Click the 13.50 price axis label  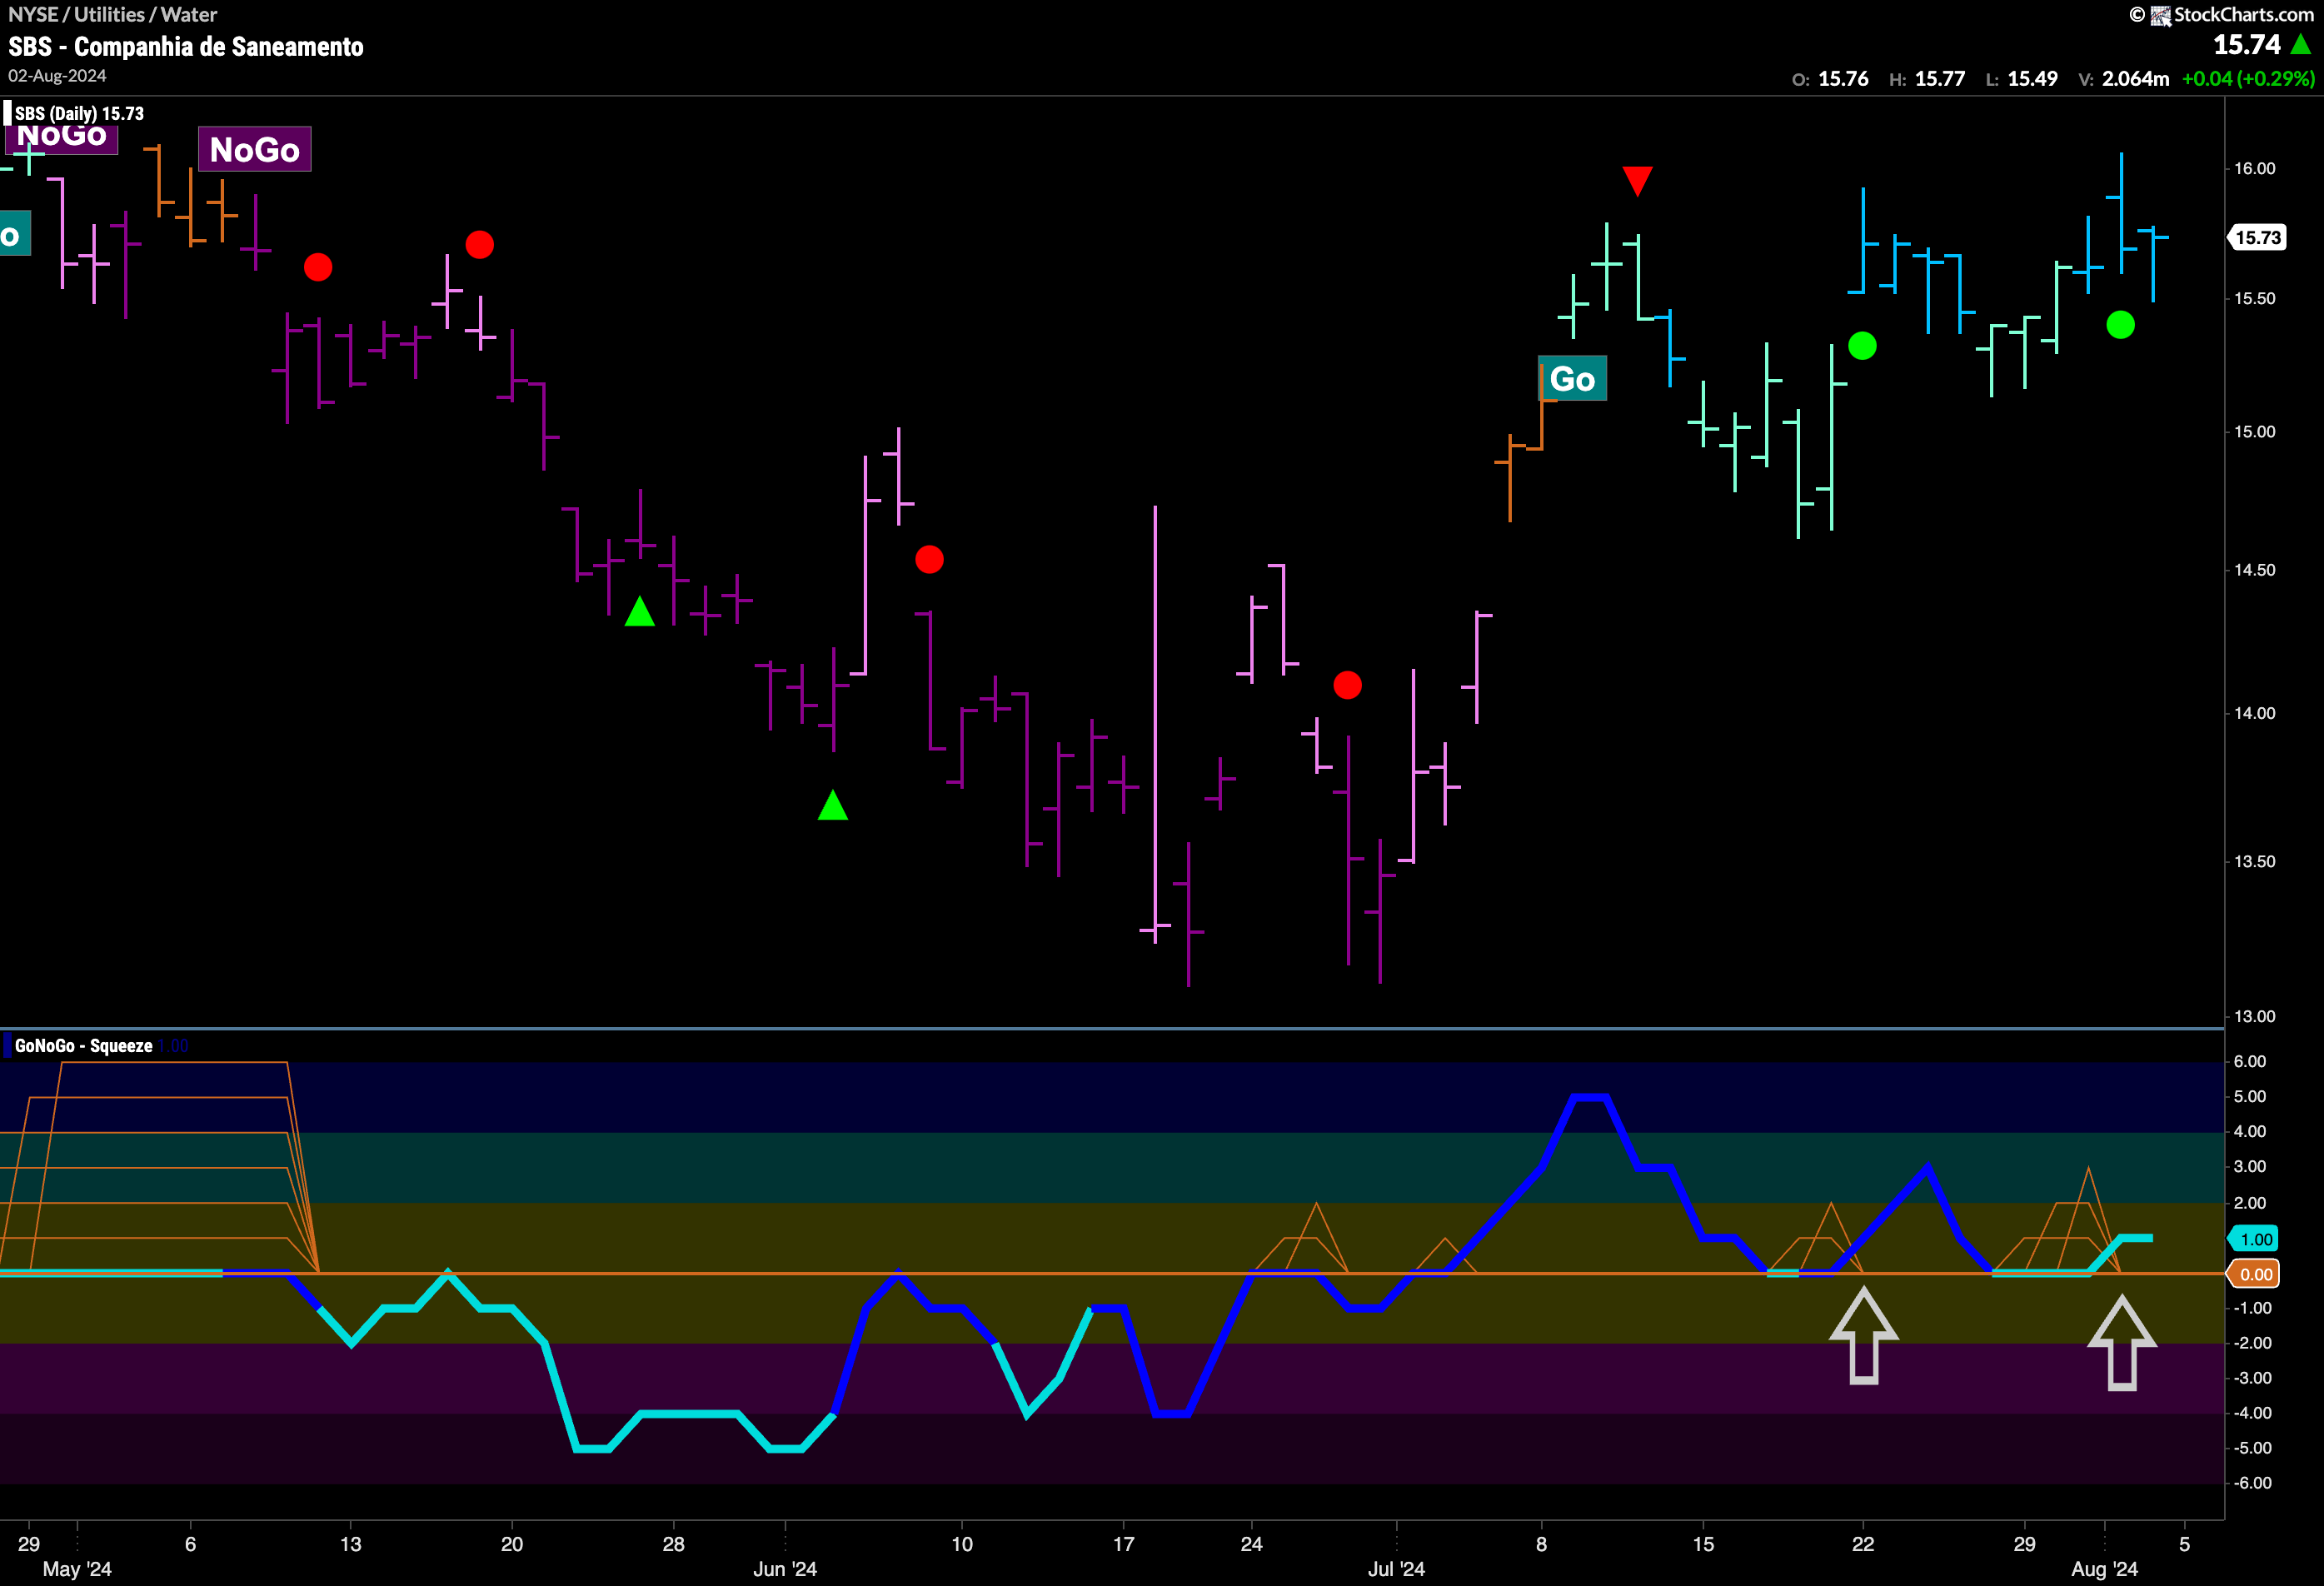coord(2255,861)
